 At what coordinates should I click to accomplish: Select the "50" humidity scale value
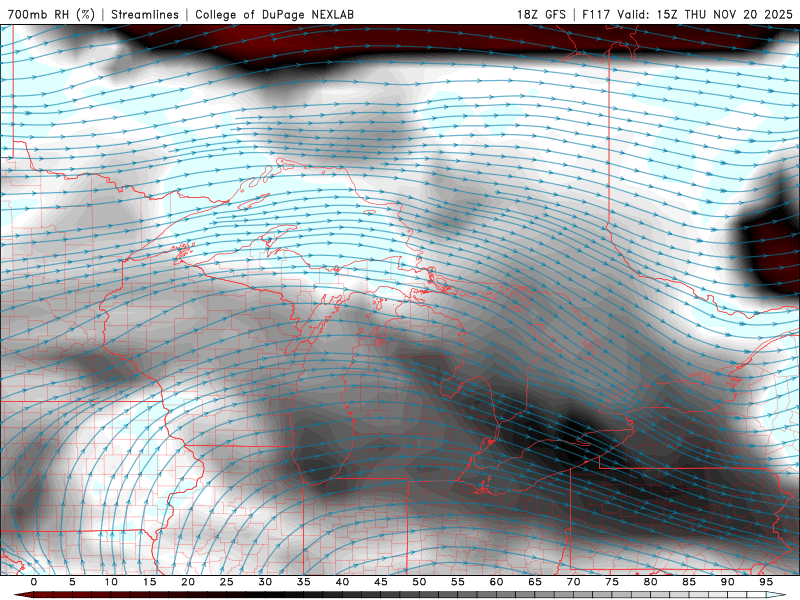click(x=419, y=582)
